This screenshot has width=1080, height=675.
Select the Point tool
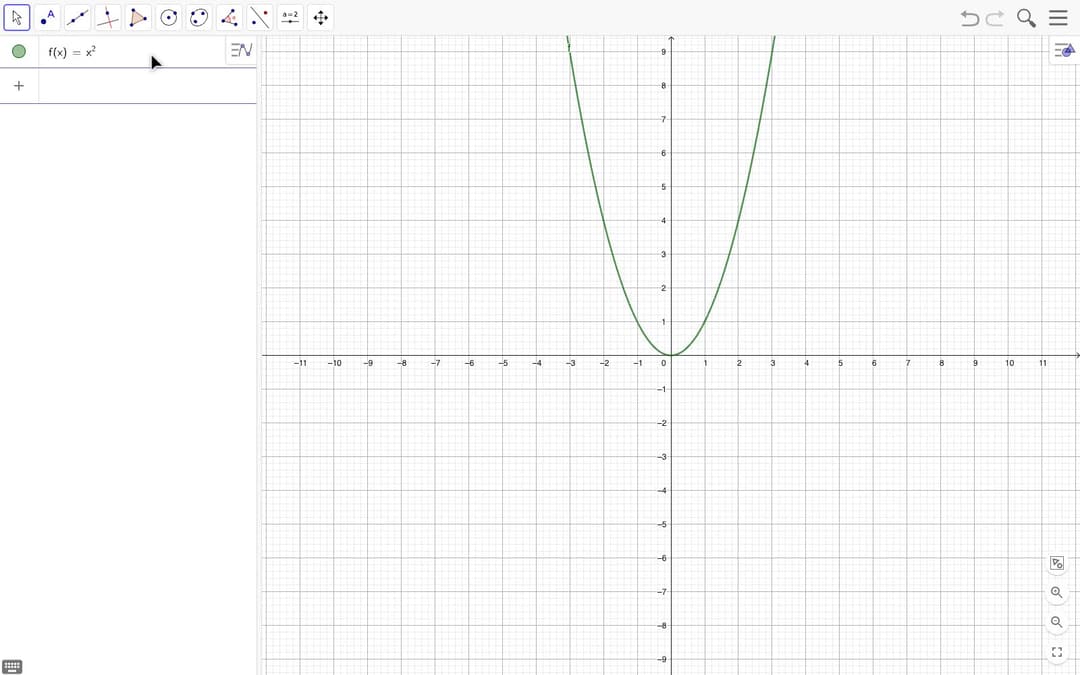[47, 17]
